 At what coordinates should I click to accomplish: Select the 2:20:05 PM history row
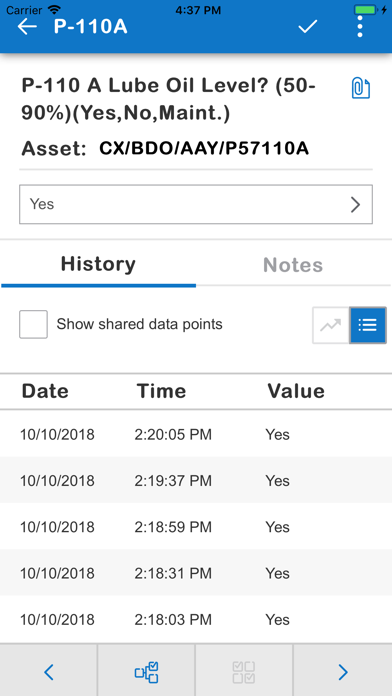tap(196, 434)
